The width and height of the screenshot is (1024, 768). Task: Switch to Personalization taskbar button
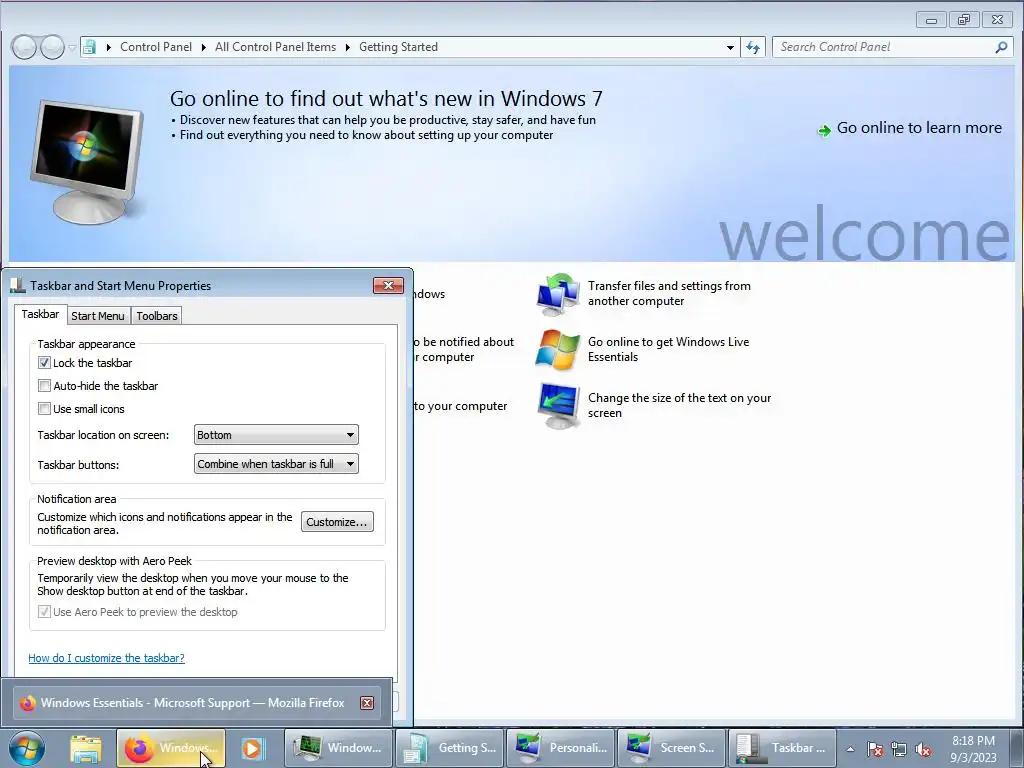[x=560, y=748]
